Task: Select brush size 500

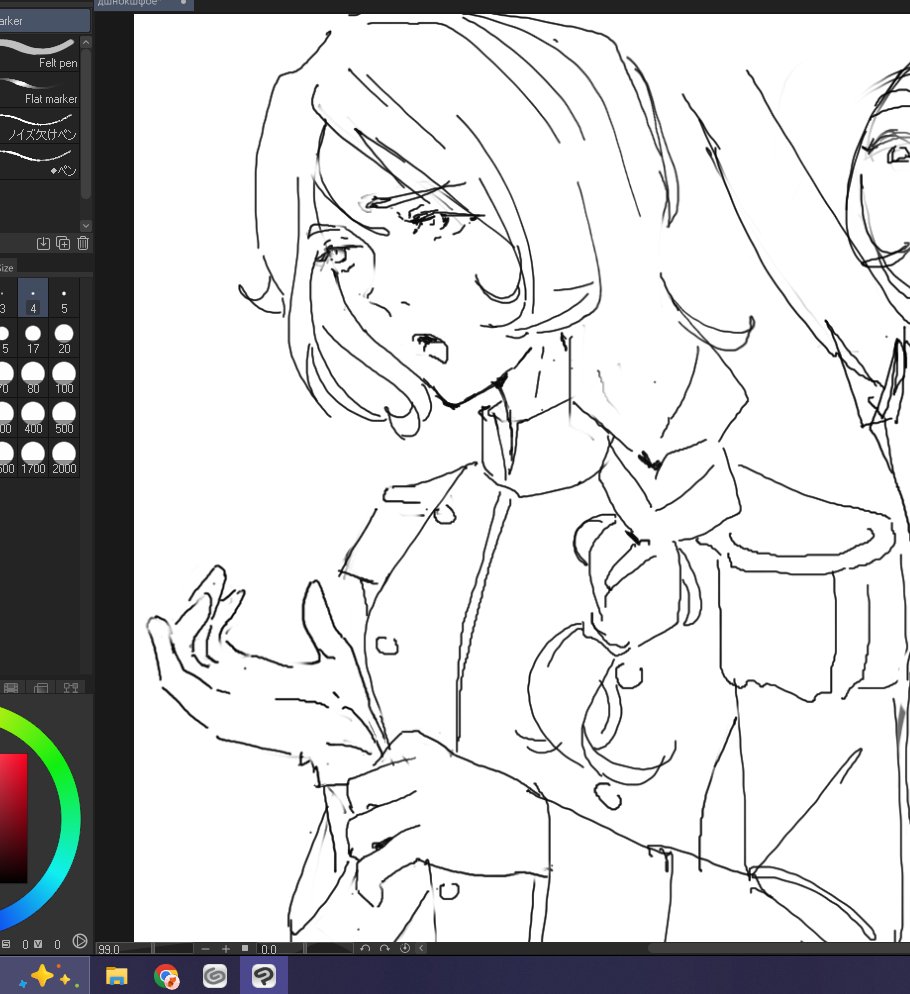Action: (64, 418)
